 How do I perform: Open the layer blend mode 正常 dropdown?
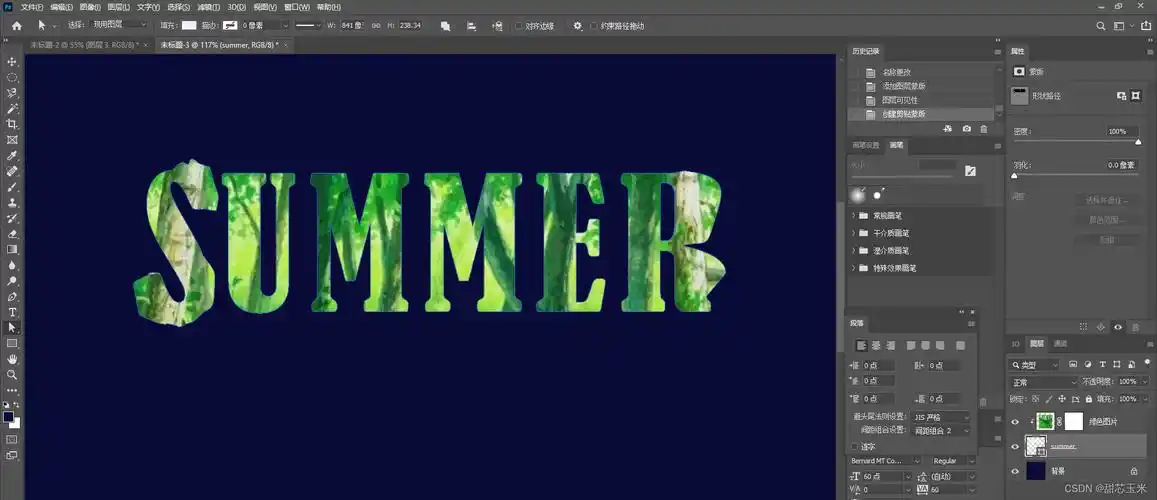1044,382
